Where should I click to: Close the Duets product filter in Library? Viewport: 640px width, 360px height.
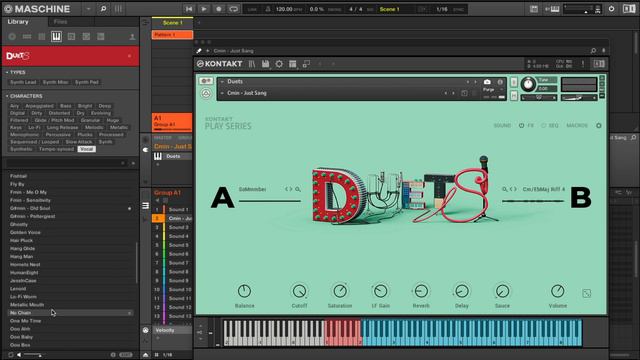point(130,56)
